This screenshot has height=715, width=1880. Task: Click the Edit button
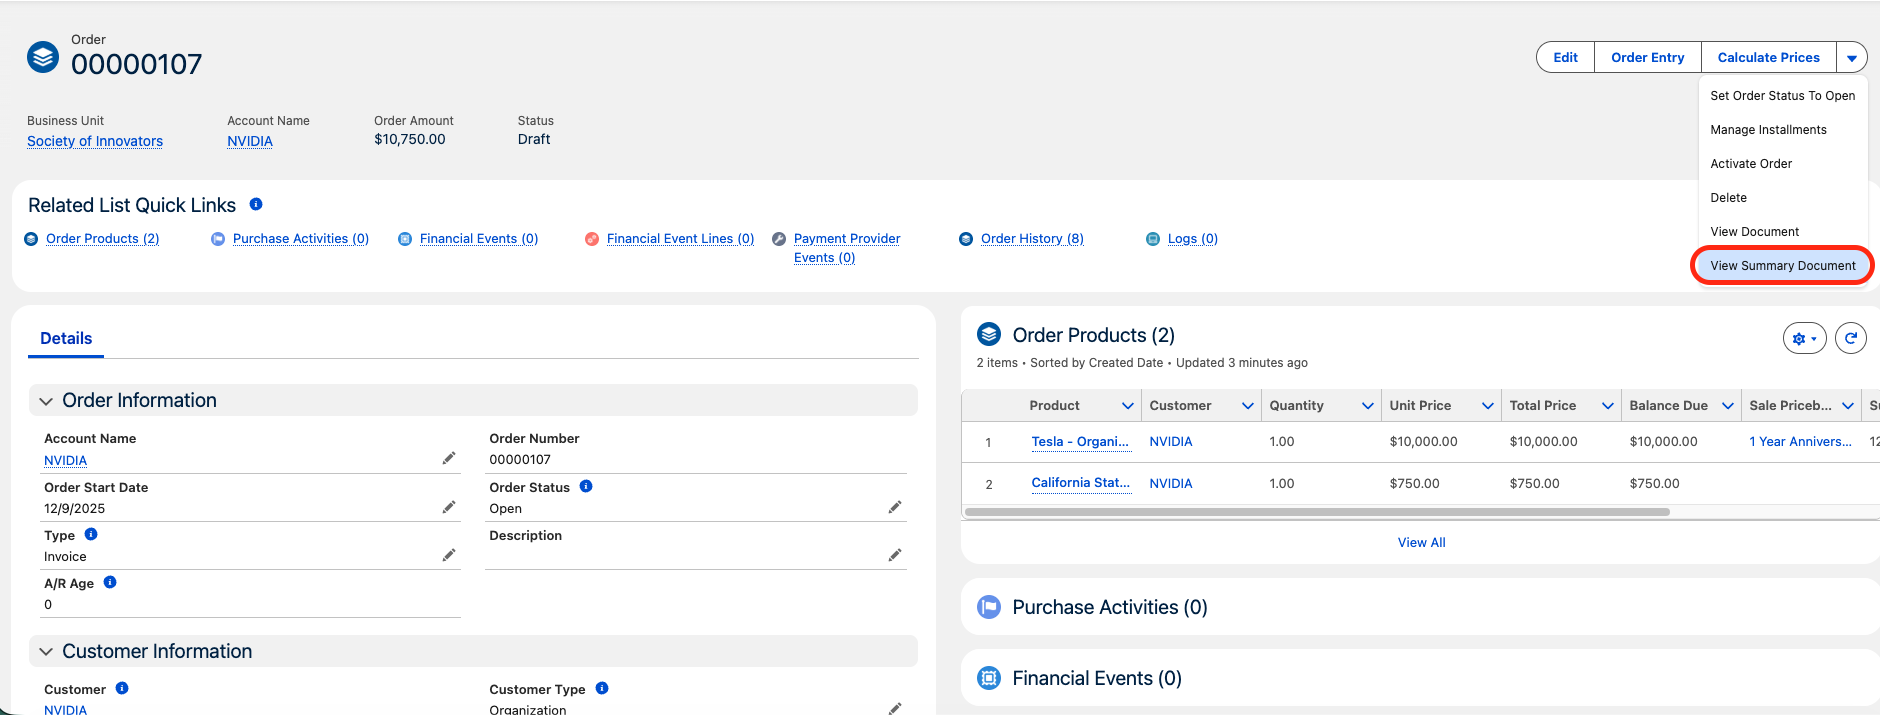point(1565,58)
